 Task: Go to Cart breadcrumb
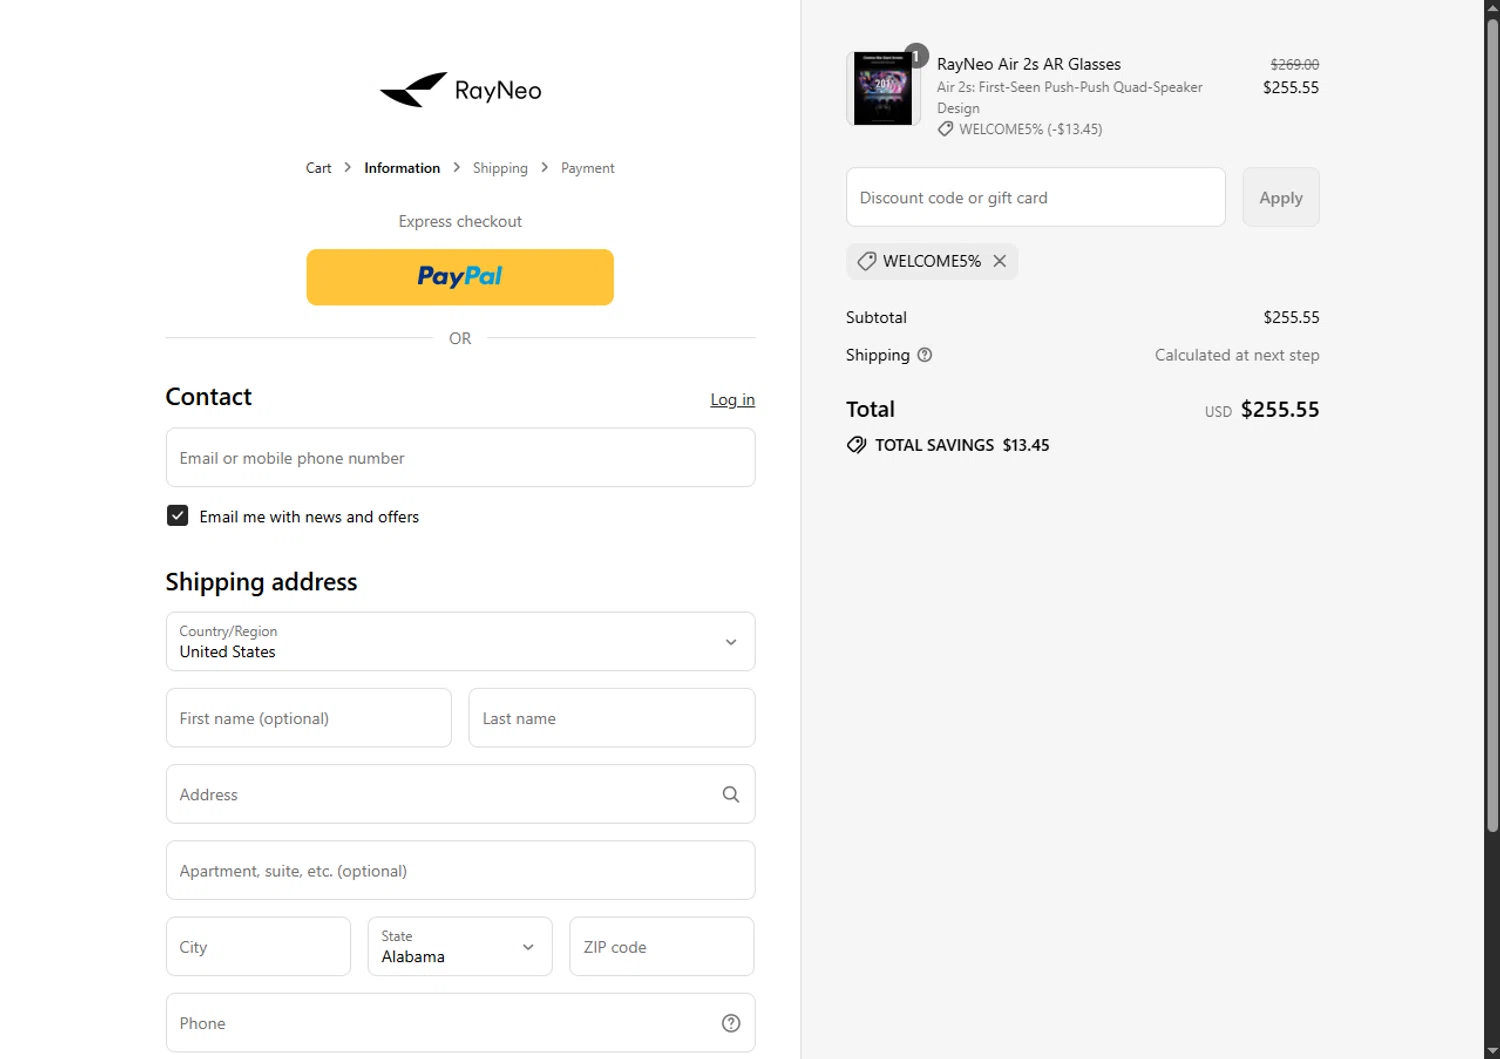[x=318, y=168]
